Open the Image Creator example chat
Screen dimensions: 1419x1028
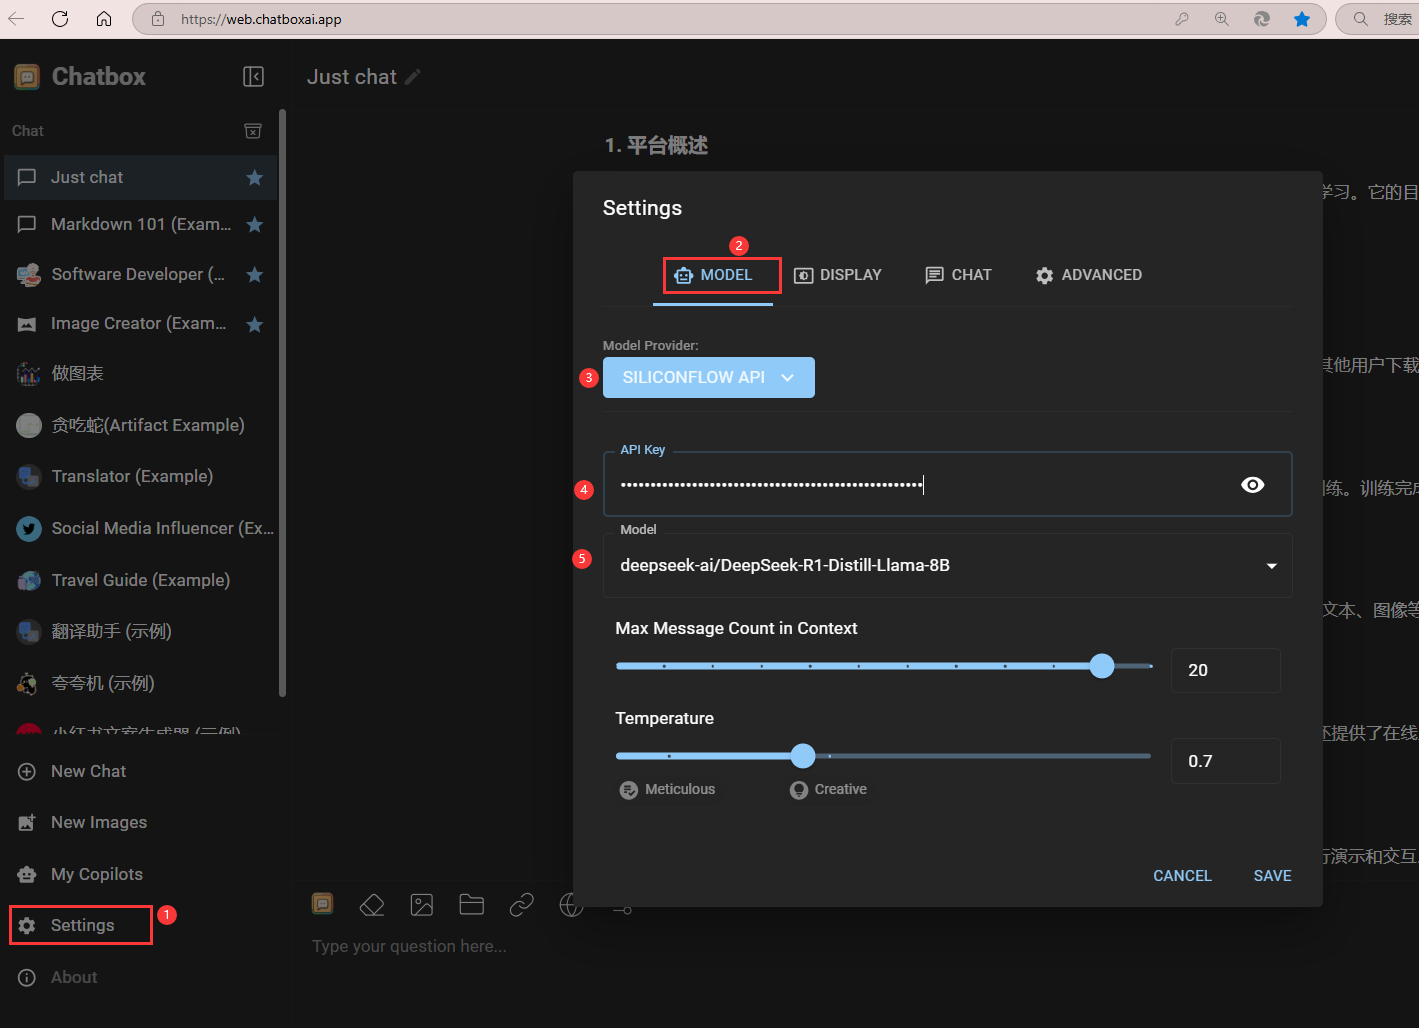pos(140,324)
